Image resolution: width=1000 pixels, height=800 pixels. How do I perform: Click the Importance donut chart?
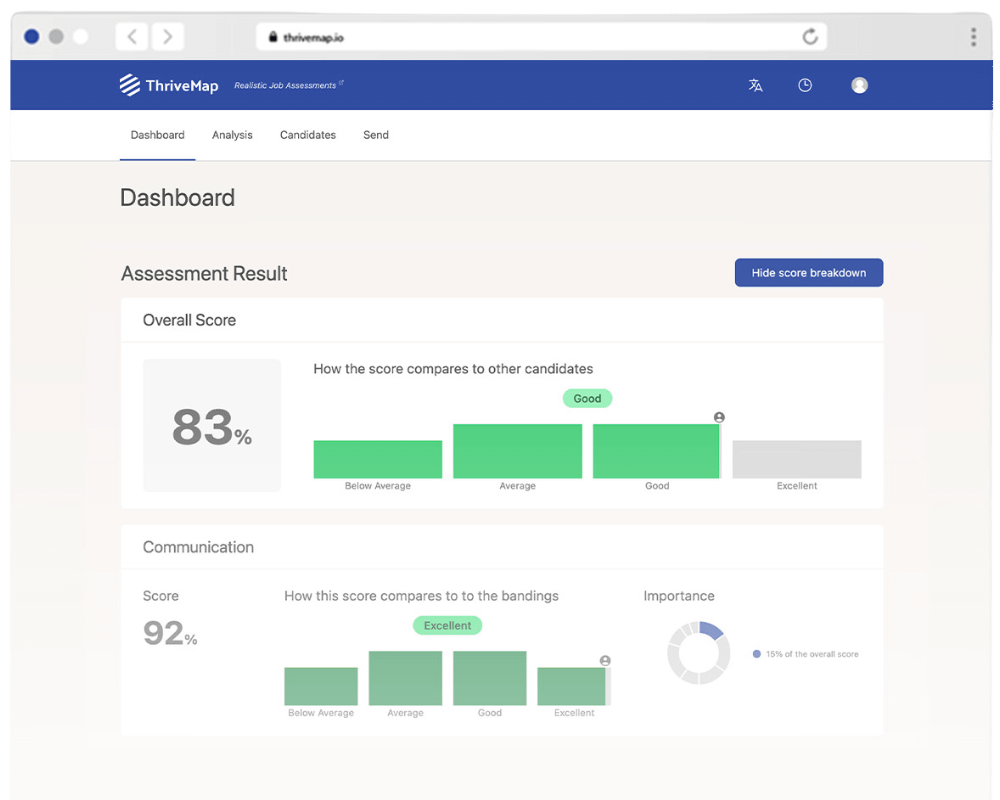coord(699,653)
